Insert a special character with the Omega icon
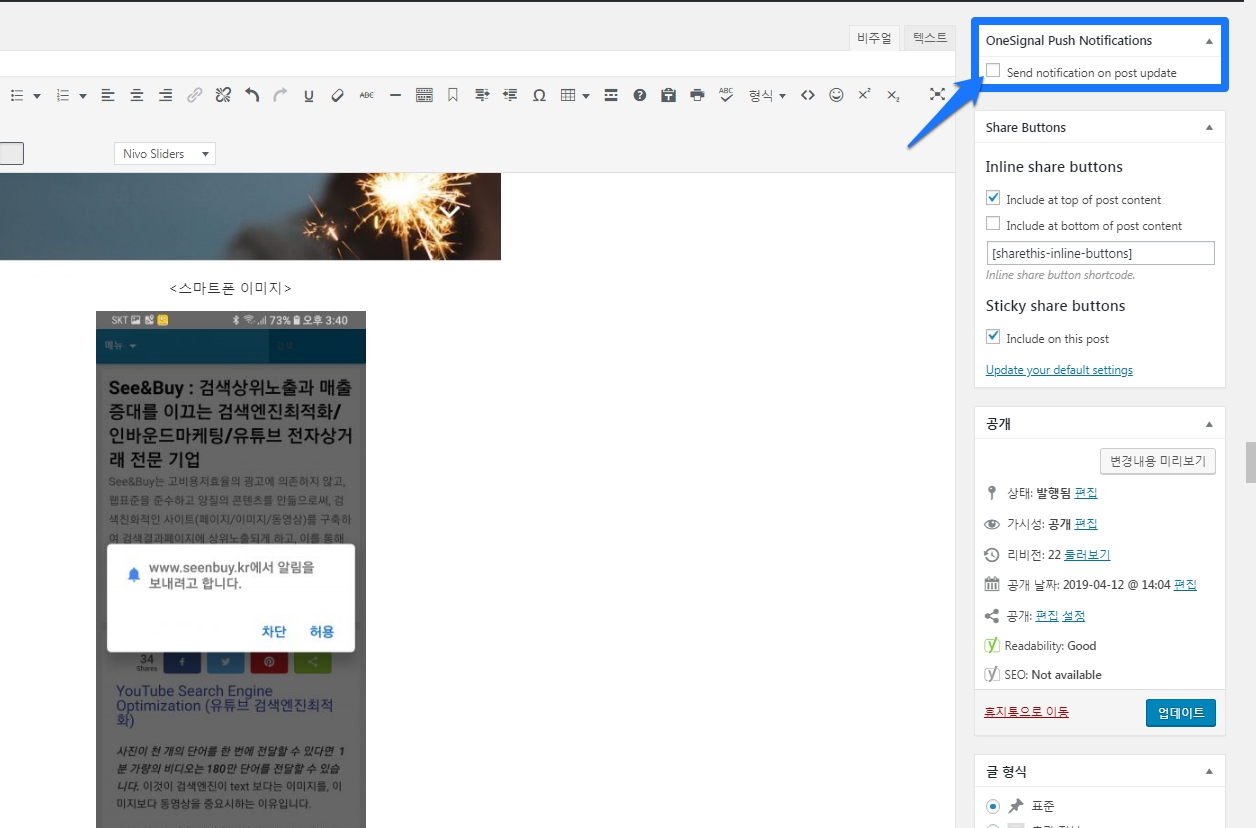 click(x=539, y=95)
